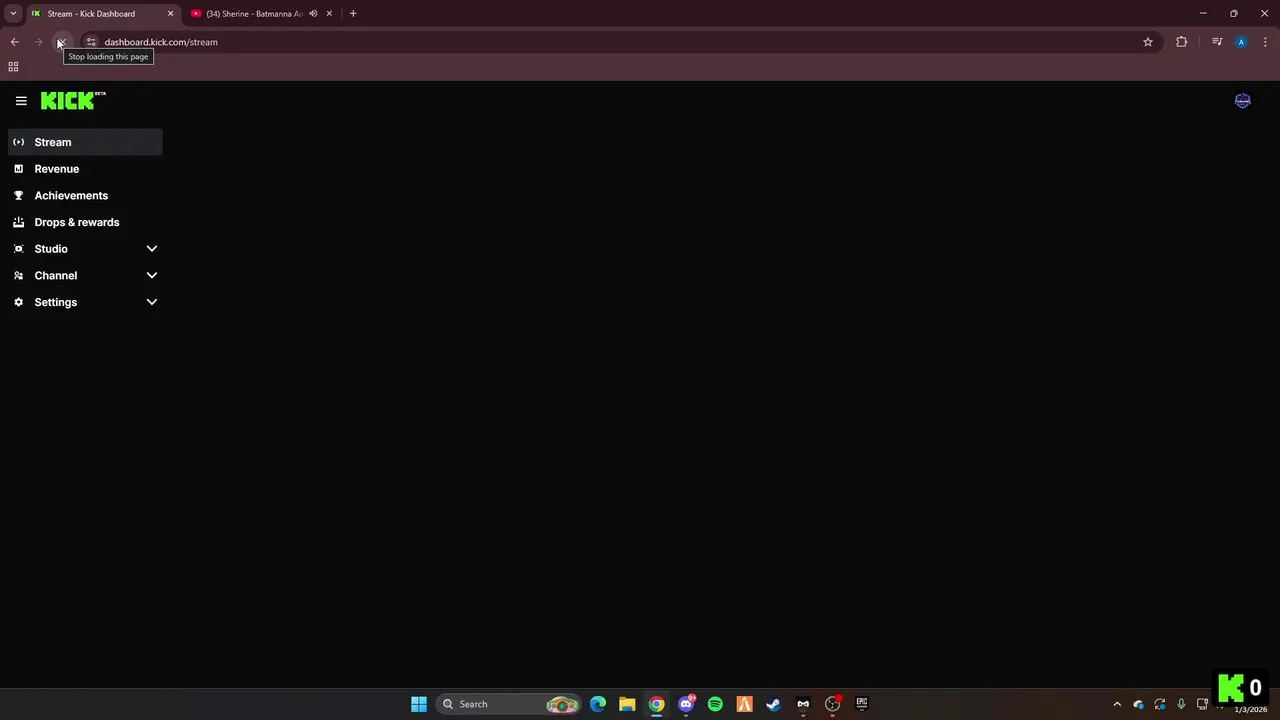Open the Windows Start menu
Image resolution: width=1280 pixels, height=720 pixels.
click(419, 704)
